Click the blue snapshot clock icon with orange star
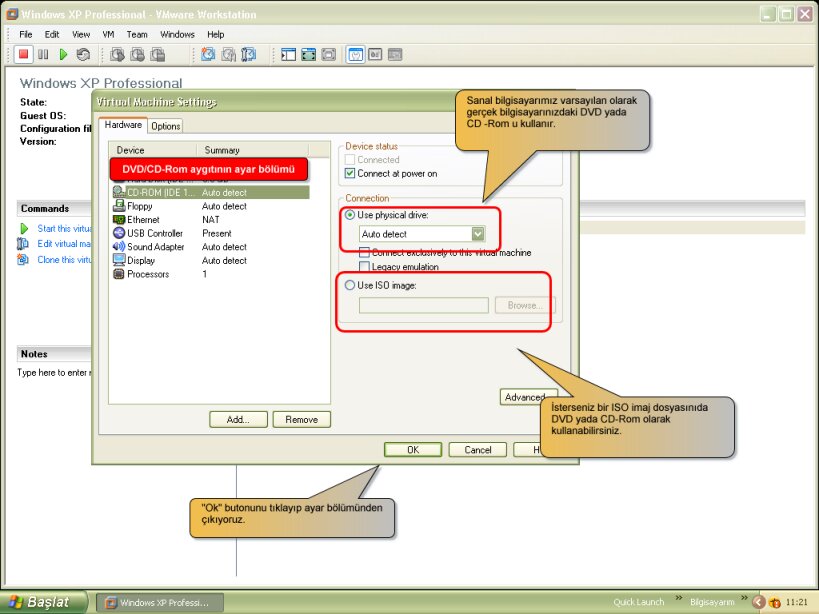This screenshot has height=614, width=819. (208, 54)
